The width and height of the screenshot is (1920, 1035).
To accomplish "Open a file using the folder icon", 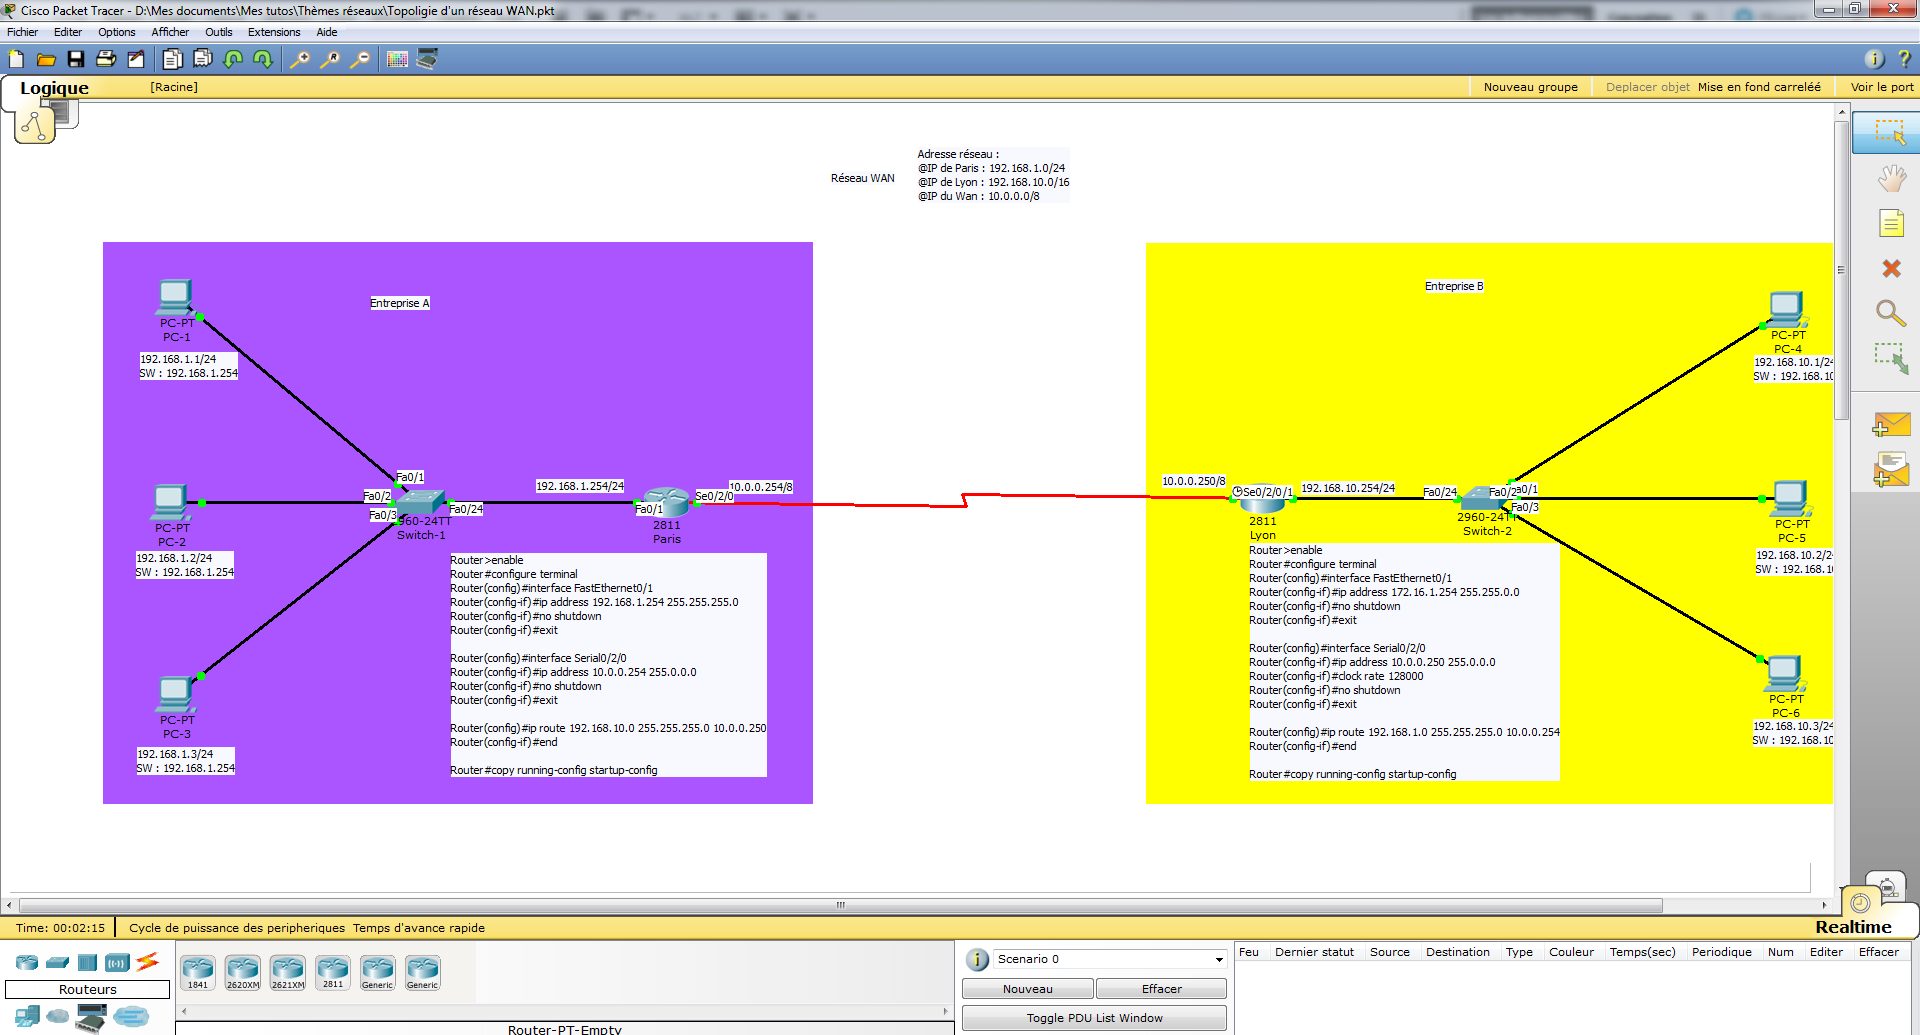I will coord(46,59).
